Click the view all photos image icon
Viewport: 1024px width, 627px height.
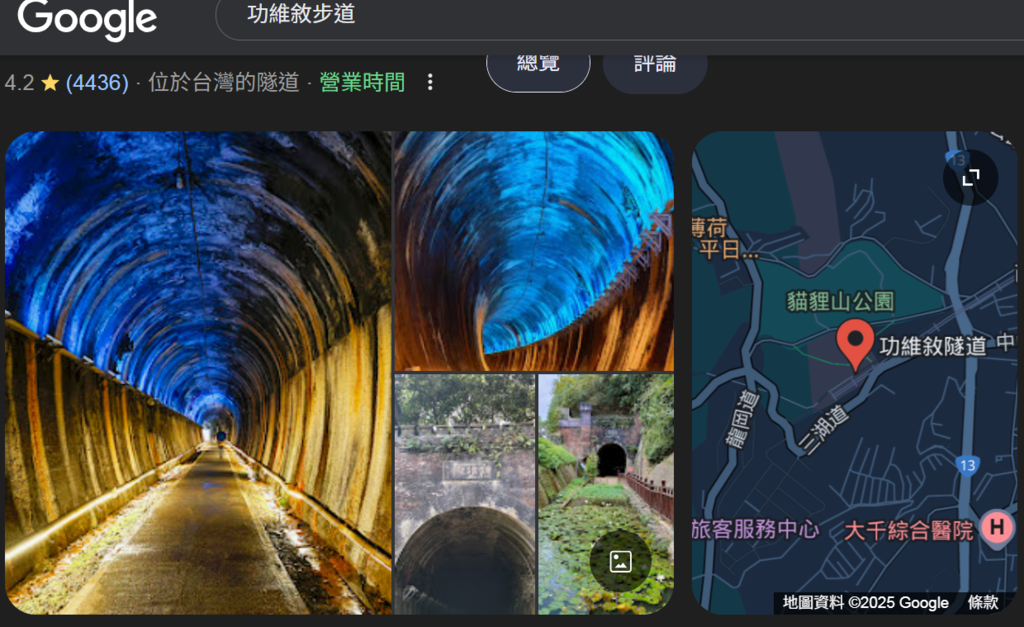620,561
